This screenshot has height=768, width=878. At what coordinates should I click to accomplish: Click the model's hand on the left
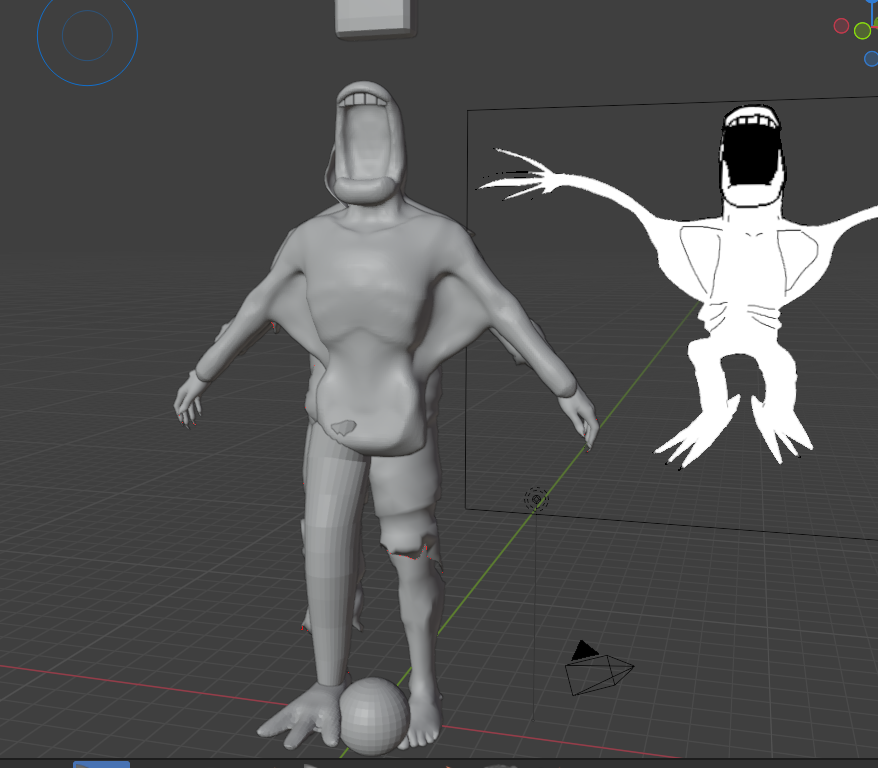(x=188, y=402)
